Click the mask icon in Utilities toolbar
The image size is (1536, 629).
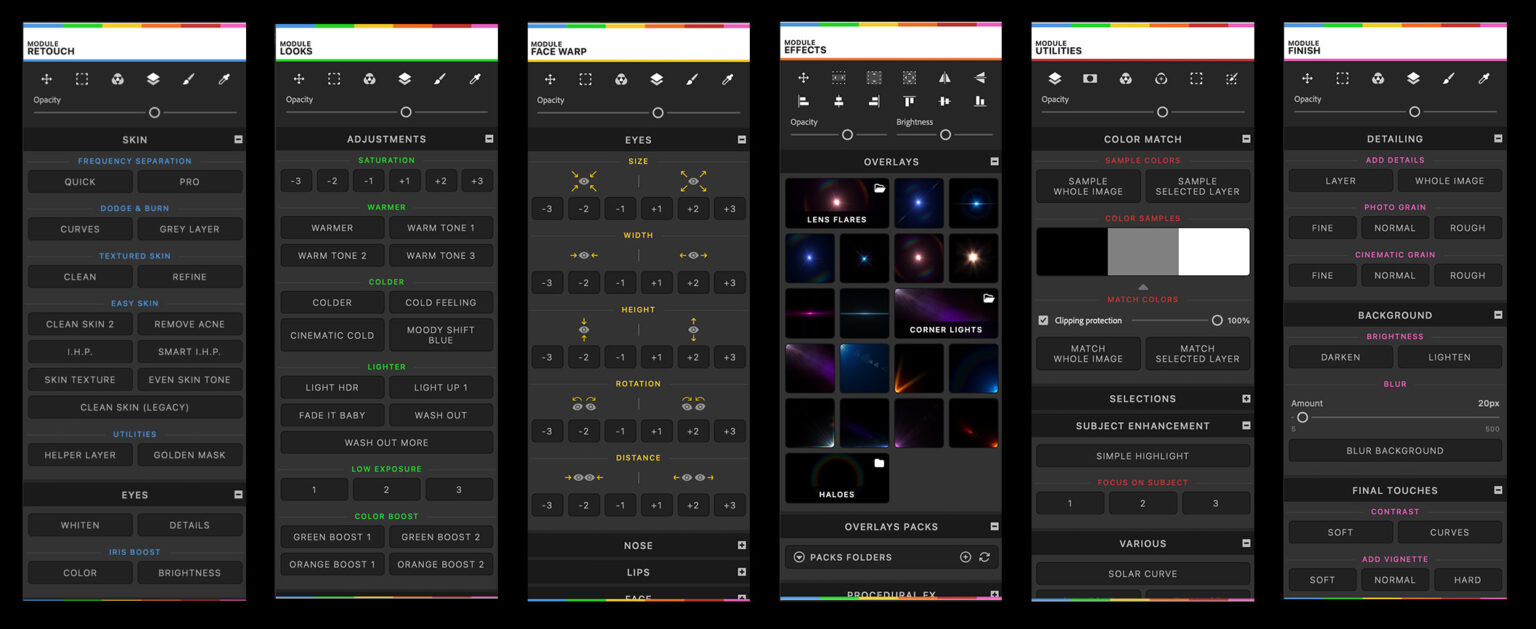click(1090, 79)
